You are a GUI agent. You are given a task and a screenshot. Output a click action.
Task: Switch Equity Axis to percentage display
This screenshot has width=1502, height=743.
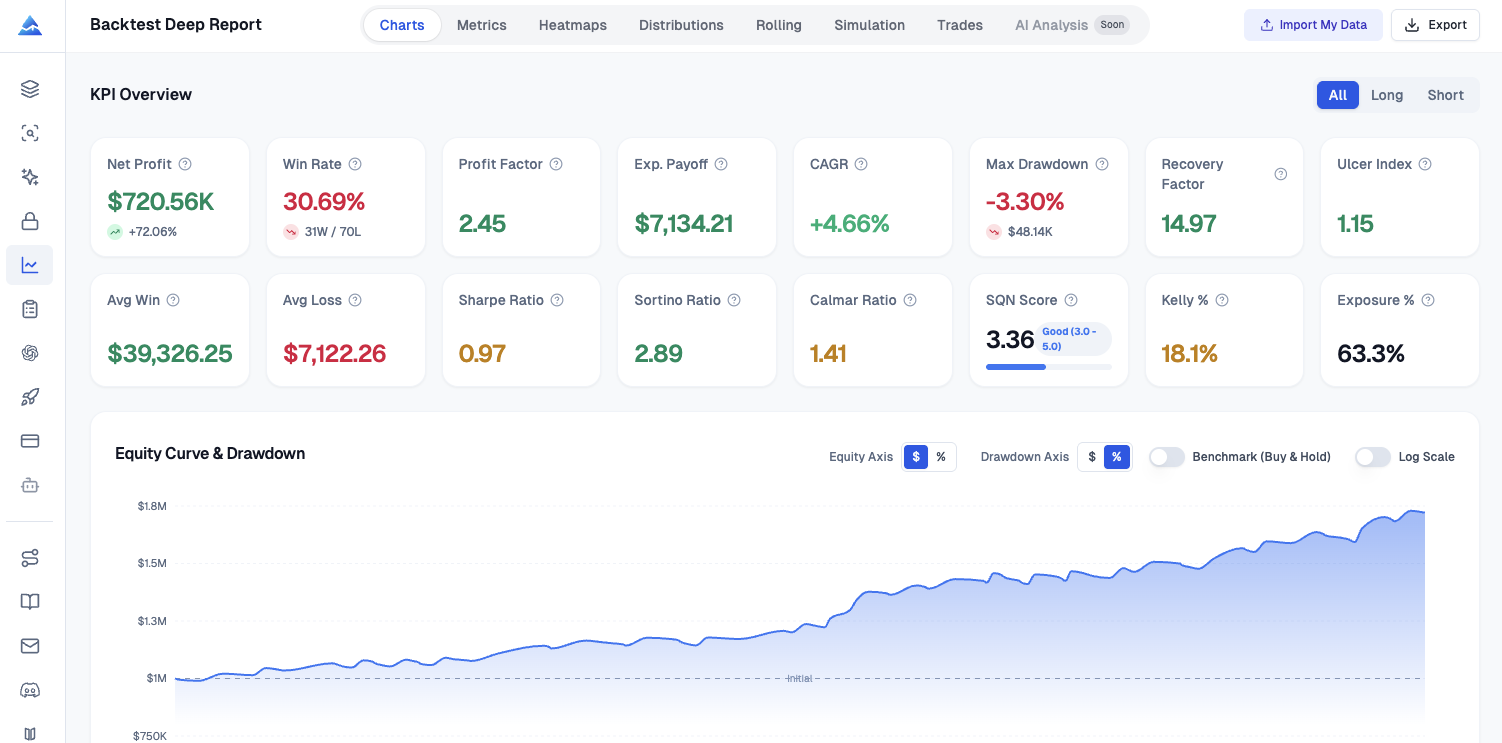coord(941,456)
